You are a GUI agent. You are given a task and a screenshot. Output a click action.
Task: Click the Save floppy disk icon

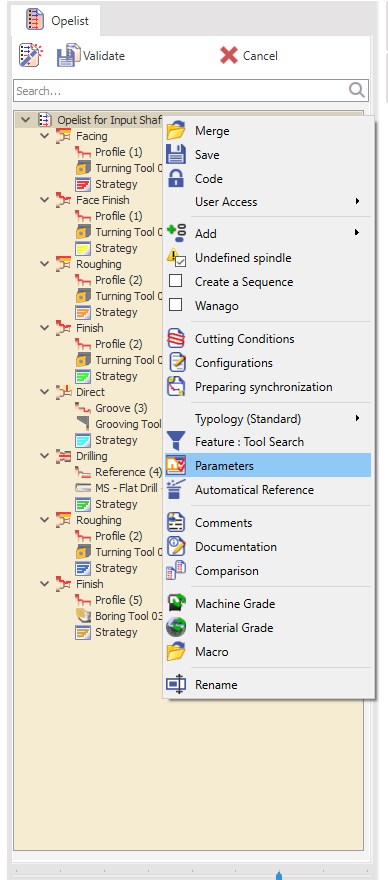tap(176, 154)
